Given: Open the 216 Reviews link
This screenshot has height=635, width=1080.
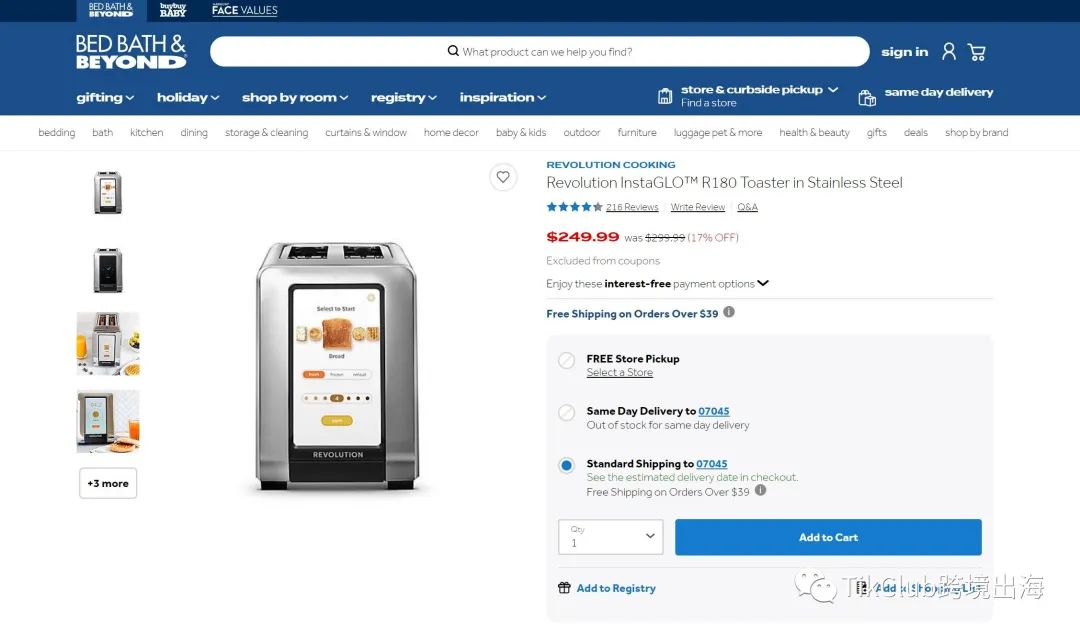Looking at the screenshot, I should coord(632,207).
